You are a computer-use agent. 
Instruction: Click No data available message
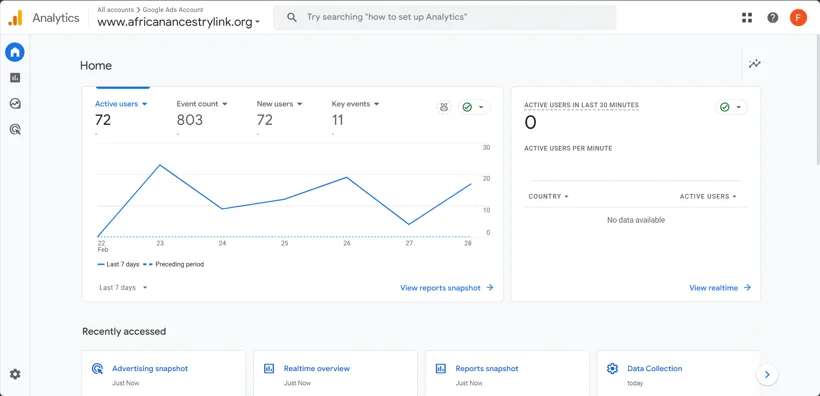(636, 220)
